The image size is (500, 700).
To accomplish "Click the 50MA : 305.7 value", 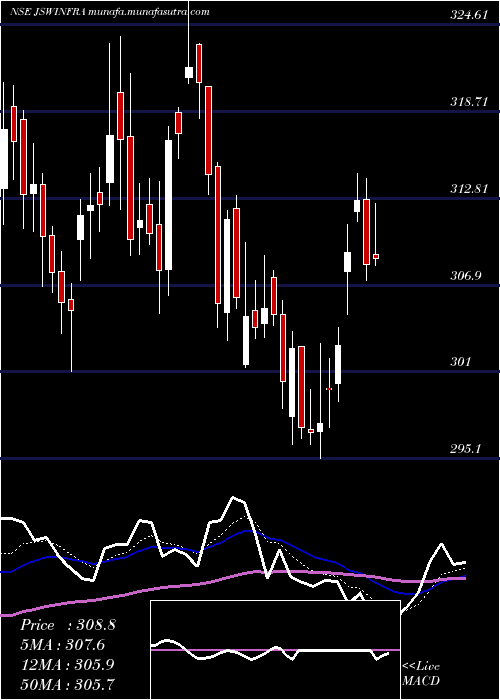I will (x=67, y=684).
